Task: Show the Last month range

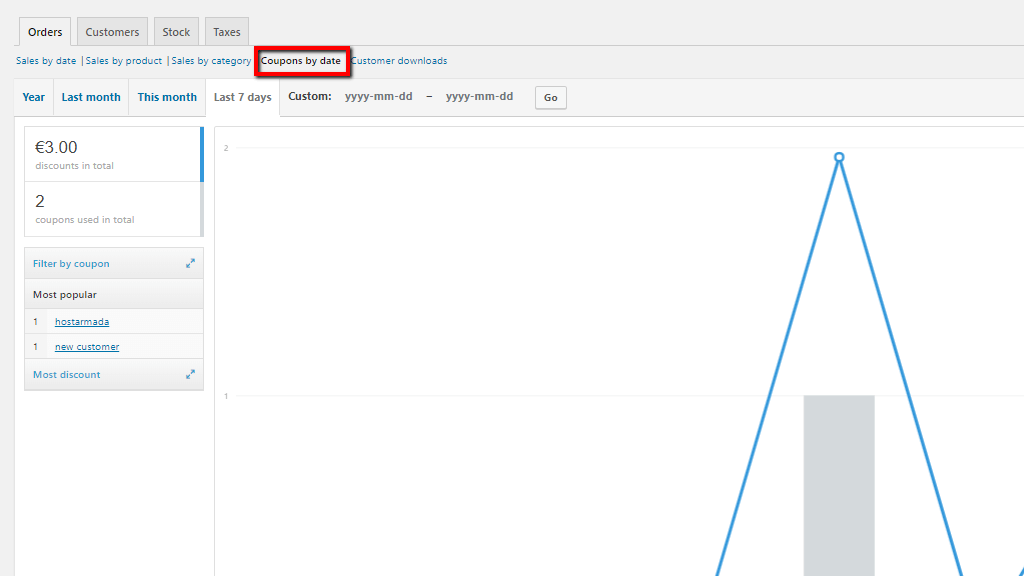Action: 91,97
